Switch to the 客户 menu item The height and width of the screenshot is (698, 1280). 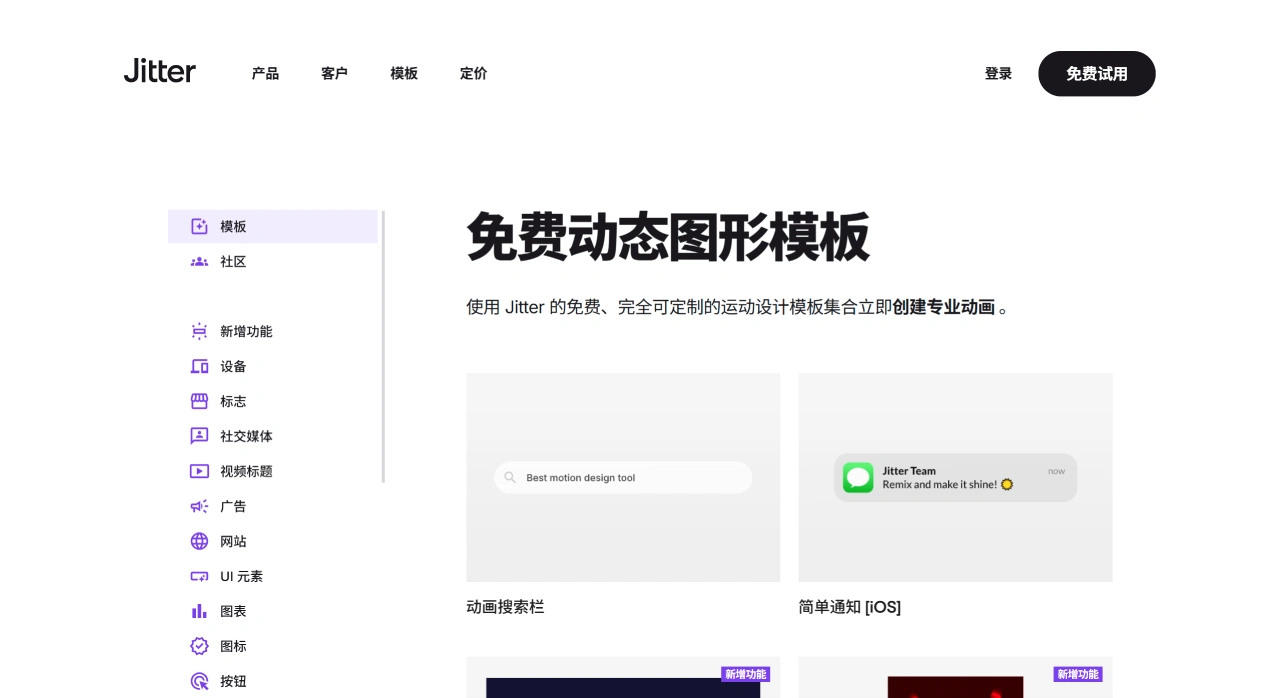point(334,73)
